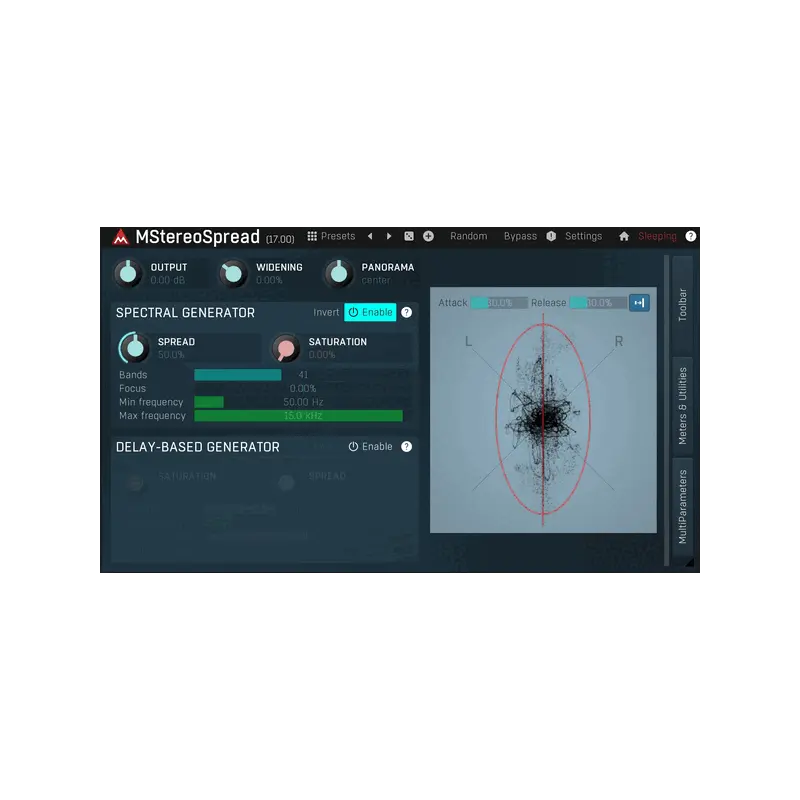This screenshot has height=800, width=800.
Task: Open the Meters & Utilities side tab
Action: pyautogui.click(x=683, y=406)
